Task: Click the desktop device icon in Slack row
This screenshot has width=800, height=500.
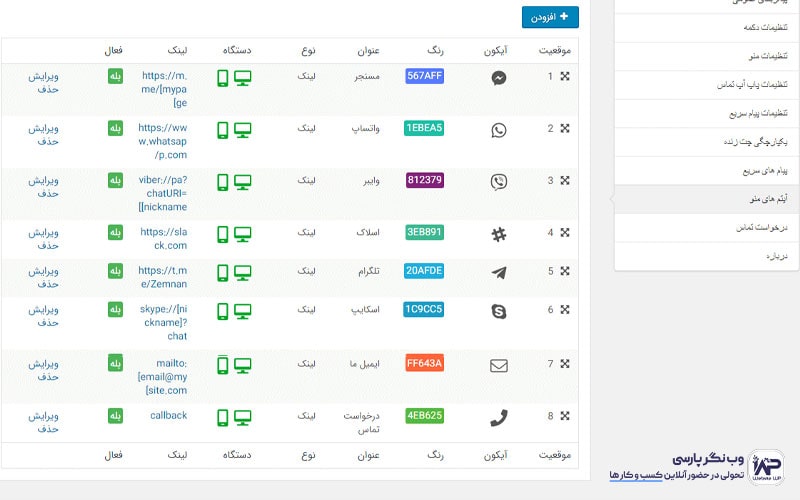Action: tap(242, 234)
